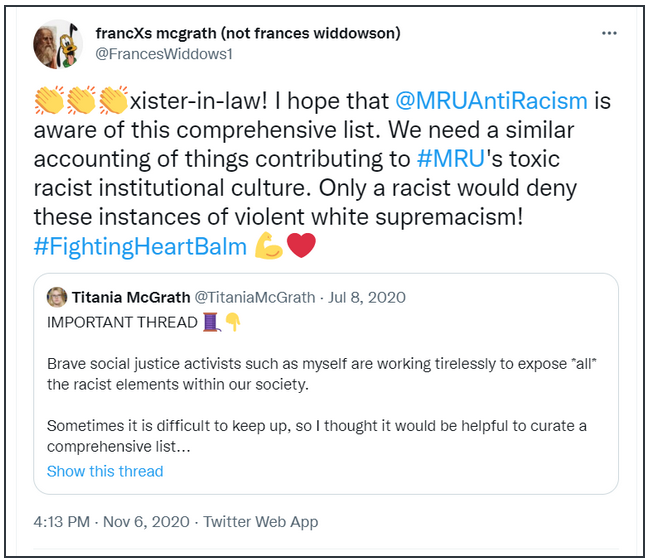This screenshot has height=558, width=647.
Task: Click the @TitaniaMcGrath handle
Action: [255, 297]
